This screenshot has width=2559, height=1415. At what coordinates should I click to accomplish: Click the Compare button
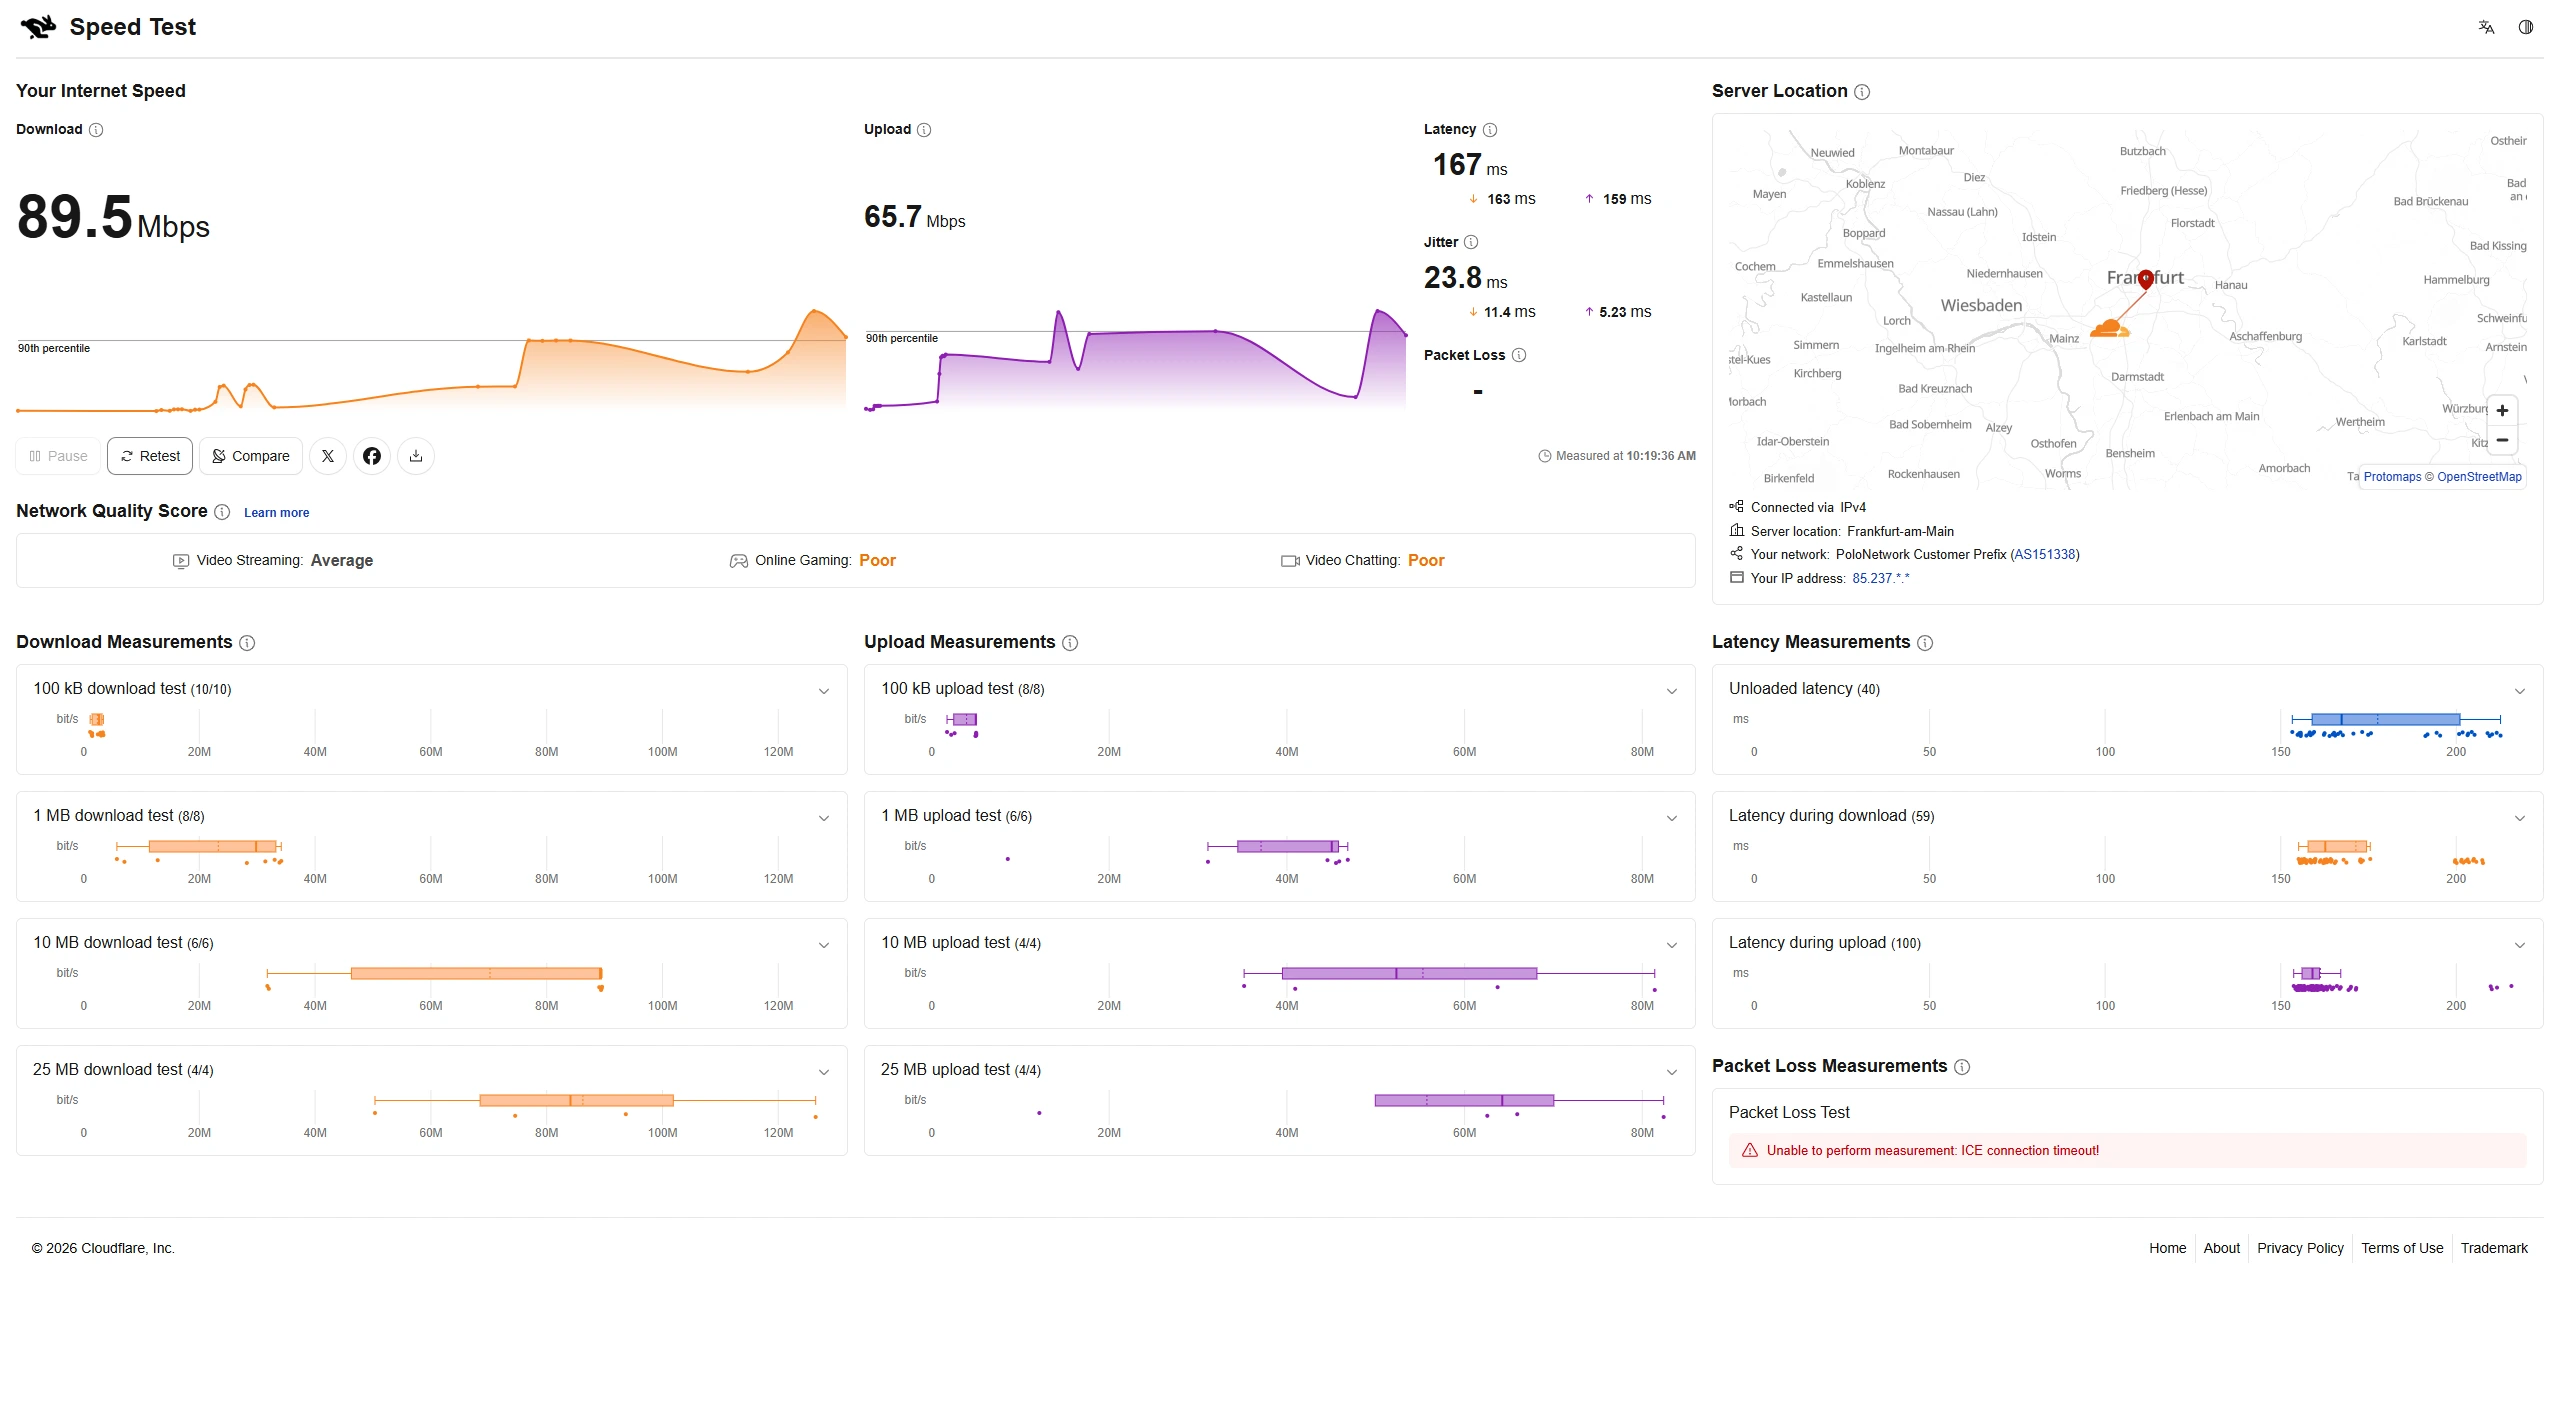(x=251, y=456)
